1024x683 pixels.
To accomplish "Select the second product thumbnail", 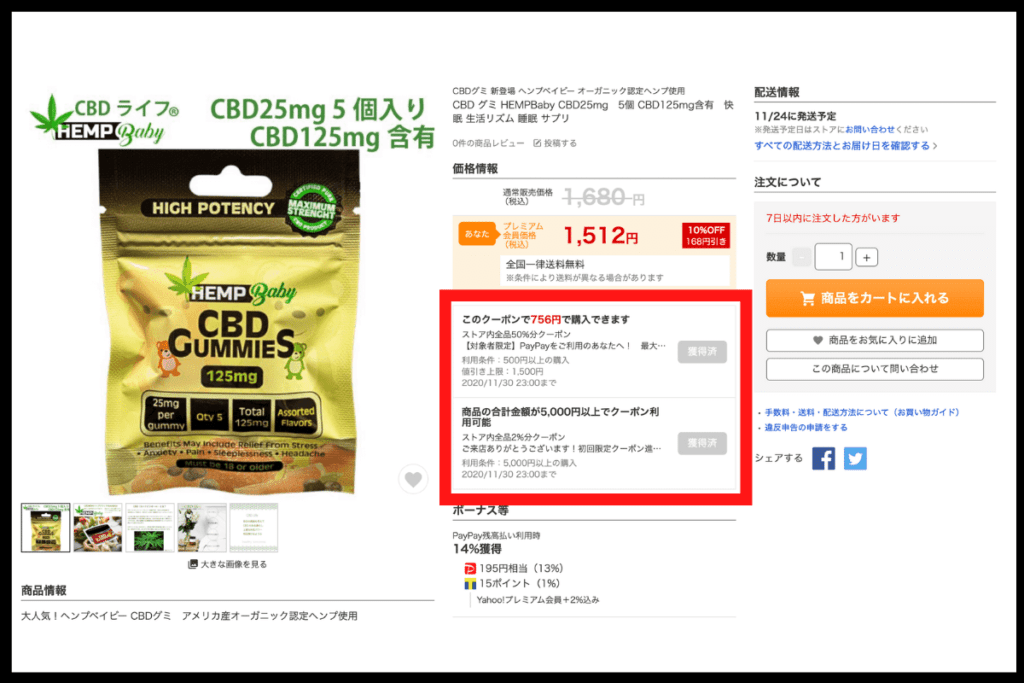I will pos(97,528).
